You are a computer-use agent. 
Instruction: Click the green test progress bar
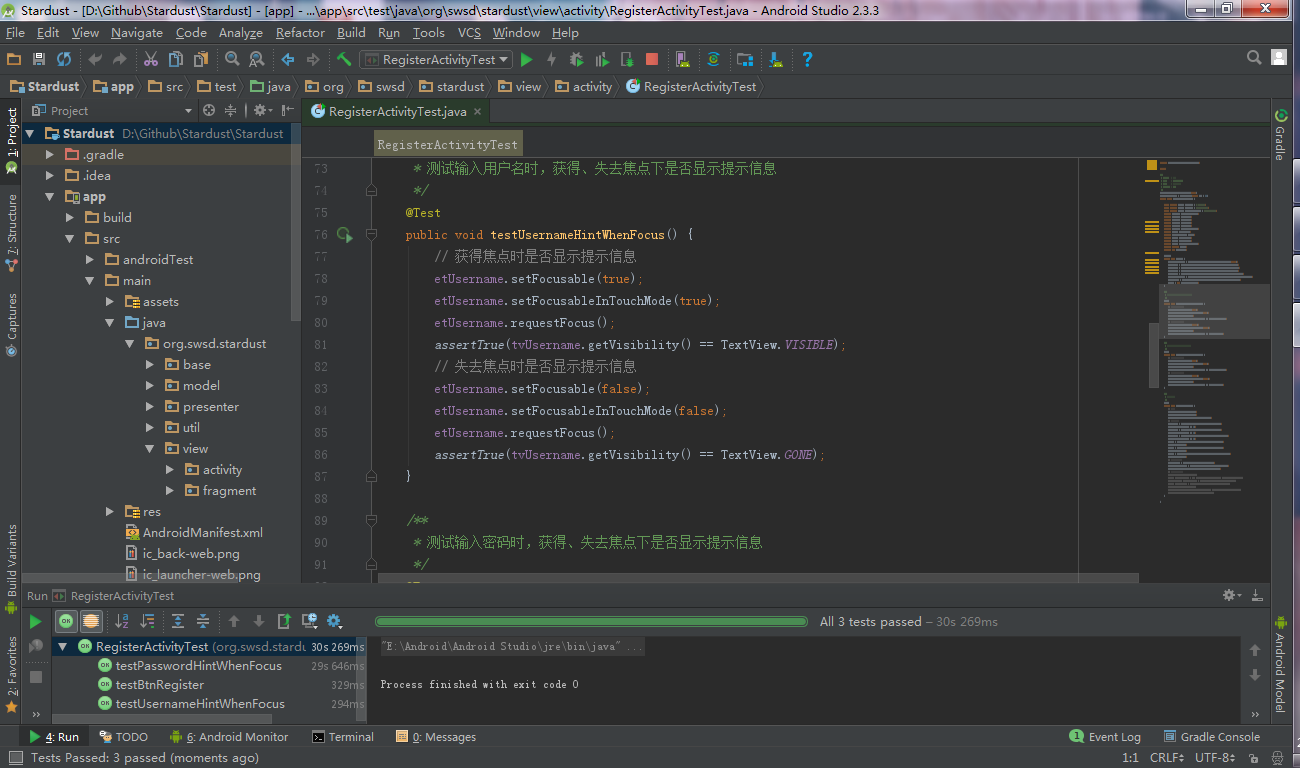(590, 622)
